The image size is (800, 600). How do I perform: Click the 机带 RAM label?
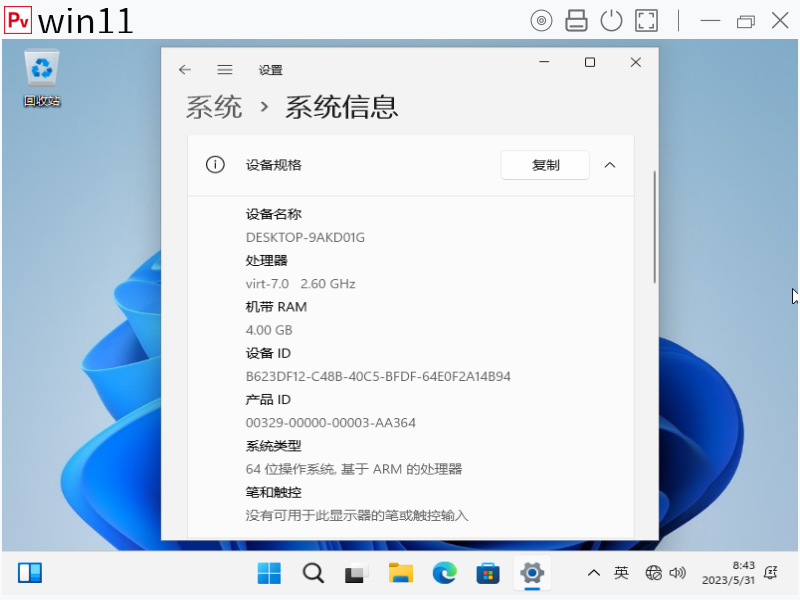click(x=276, y=307)
